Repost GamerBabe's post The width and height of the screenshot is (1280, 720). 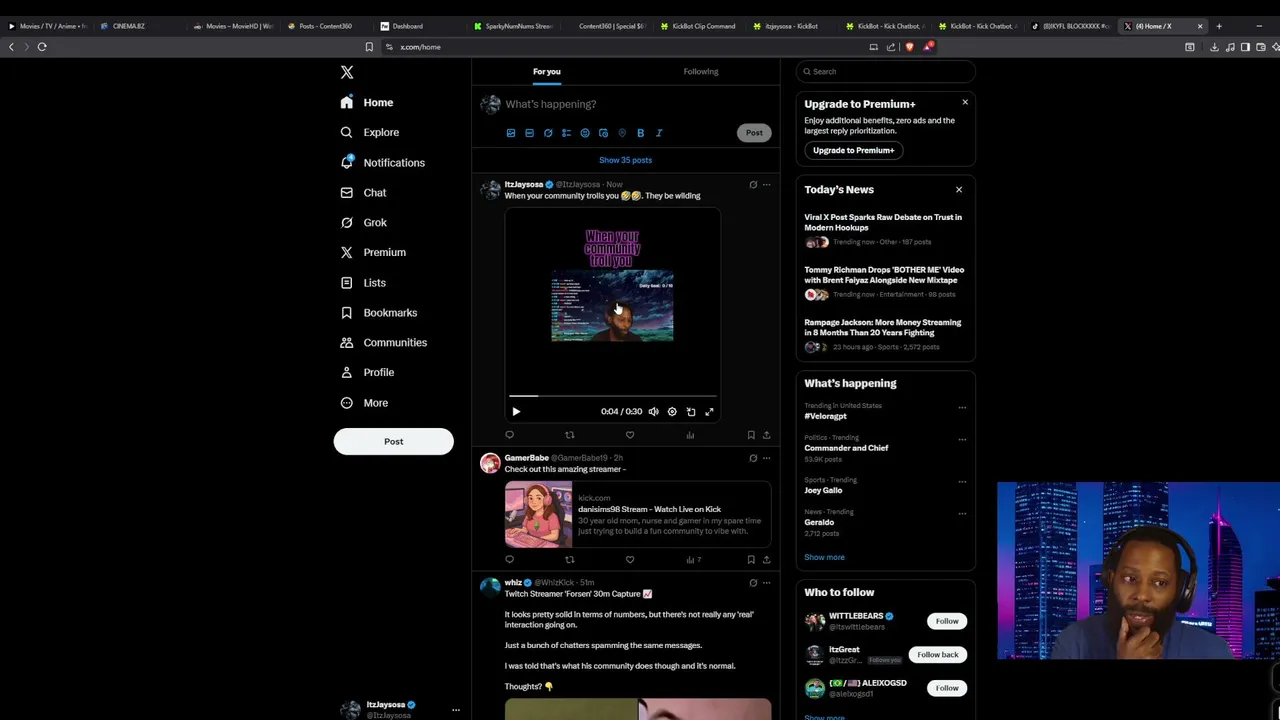tap(570, 560)
